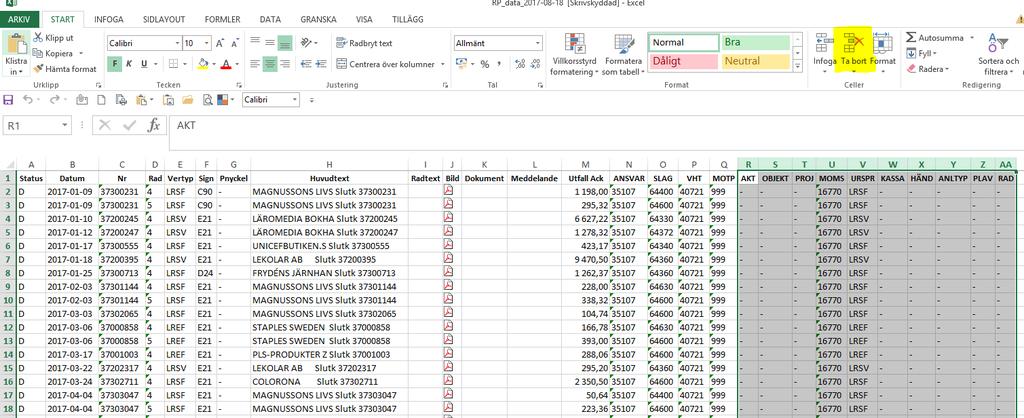Toggle center horizontal alignment
The width and height of the screenshot is (1024, 418).
point(270,64)
